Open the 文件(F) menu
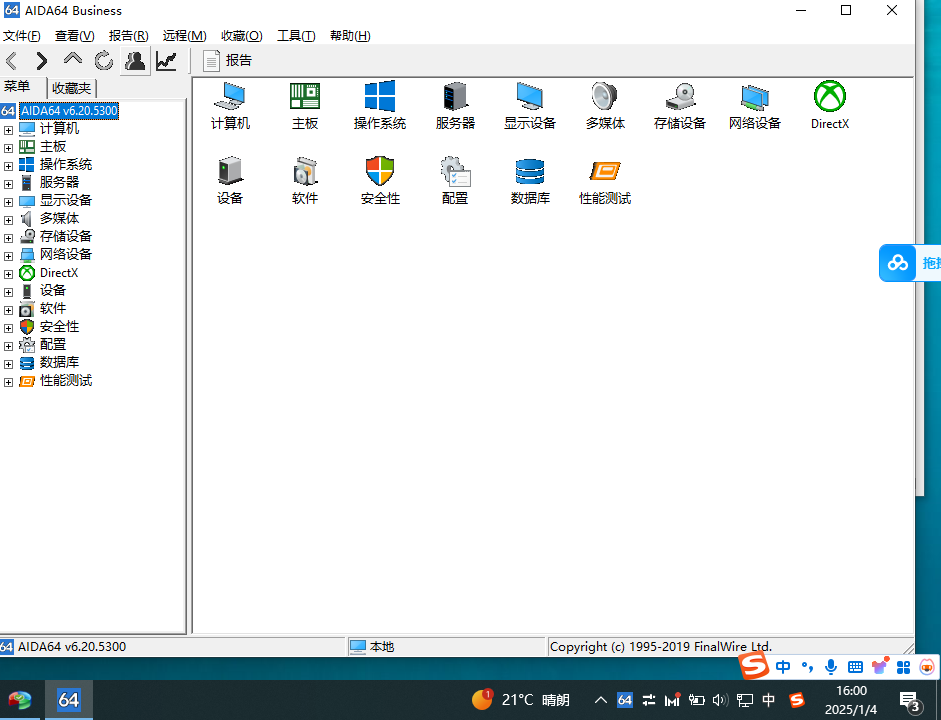 [x=22, y=36]
